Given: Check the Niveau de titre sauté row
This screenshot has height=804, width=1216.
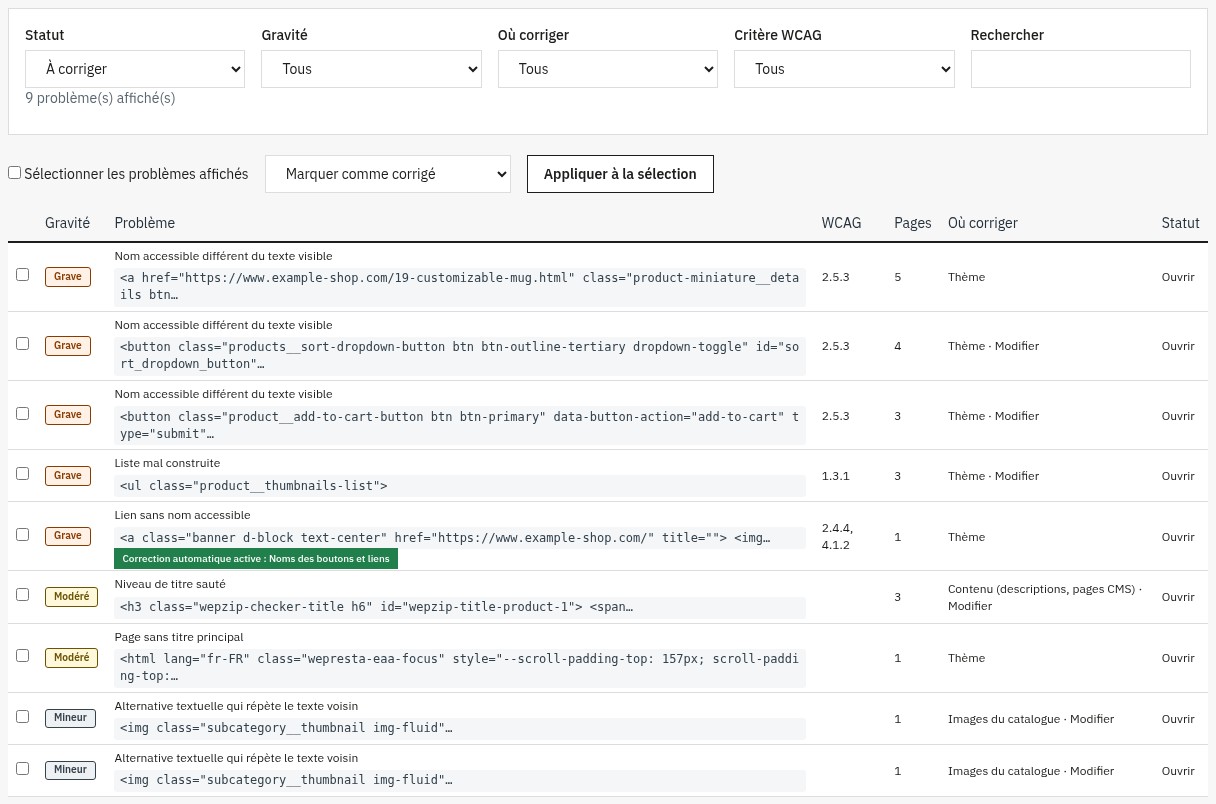Looking at the screenshot, I should pos(23,595).
